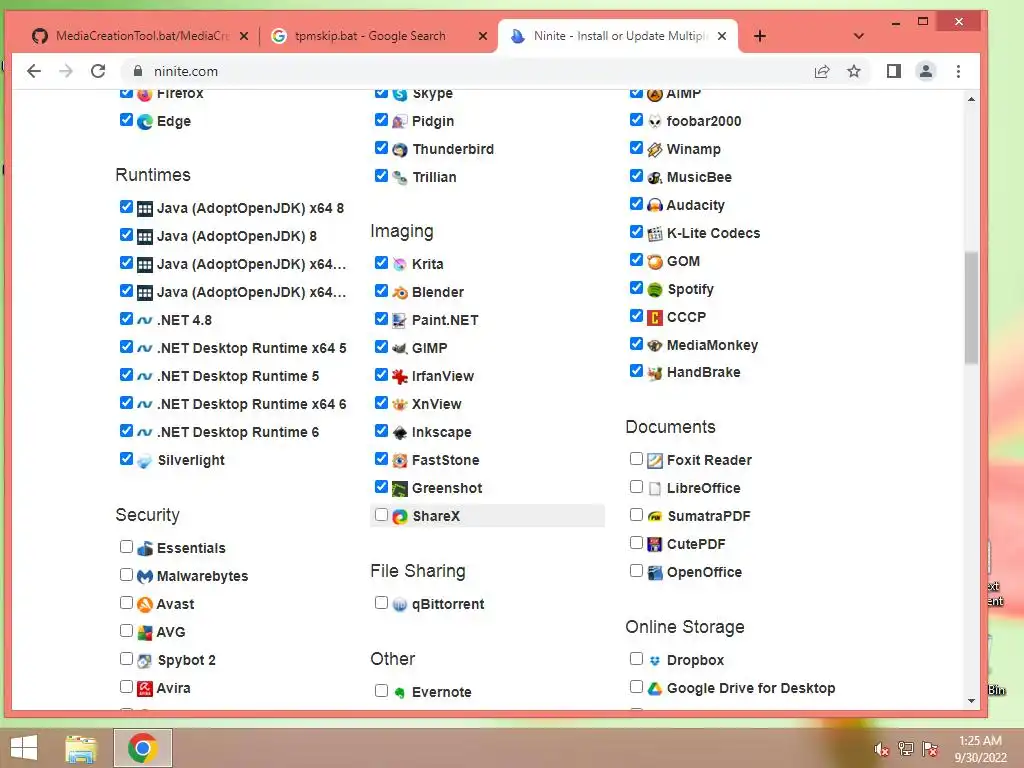Check the ShareX checkbox
The image size is (1024, 768).
coord(381,515)
